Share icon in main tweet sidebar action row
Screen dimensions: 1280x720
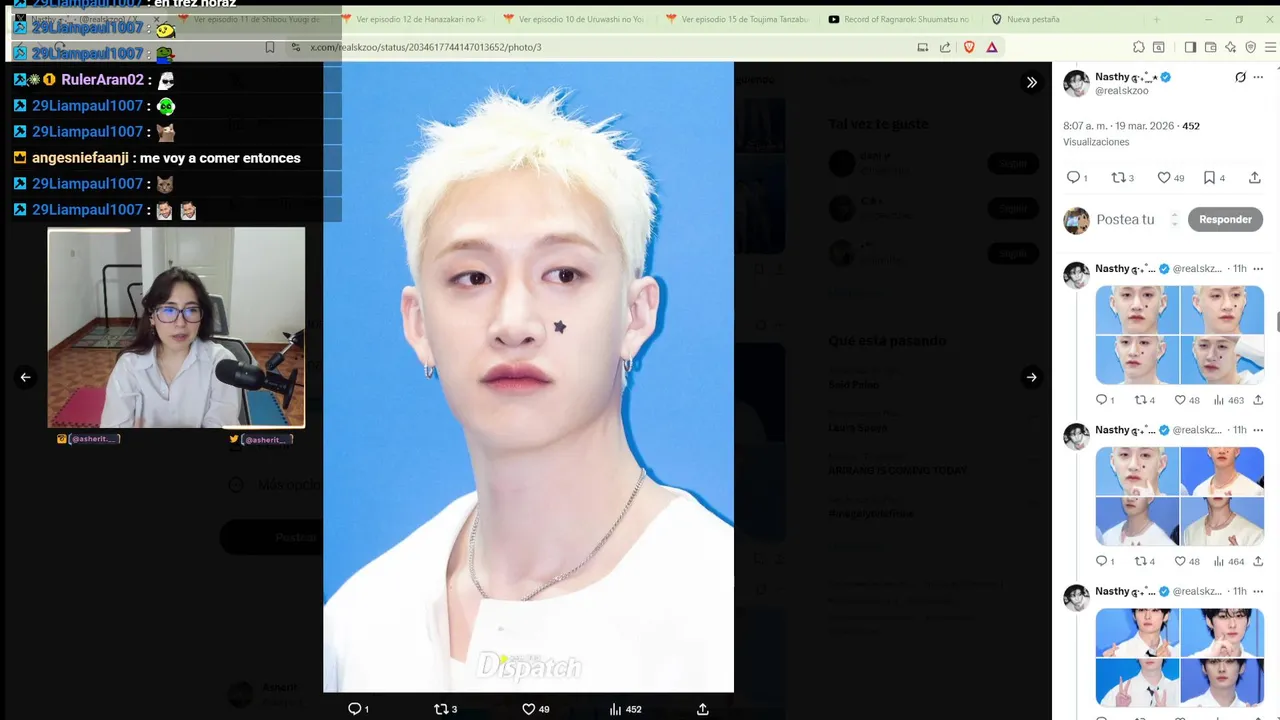[x=1255, y=177]
